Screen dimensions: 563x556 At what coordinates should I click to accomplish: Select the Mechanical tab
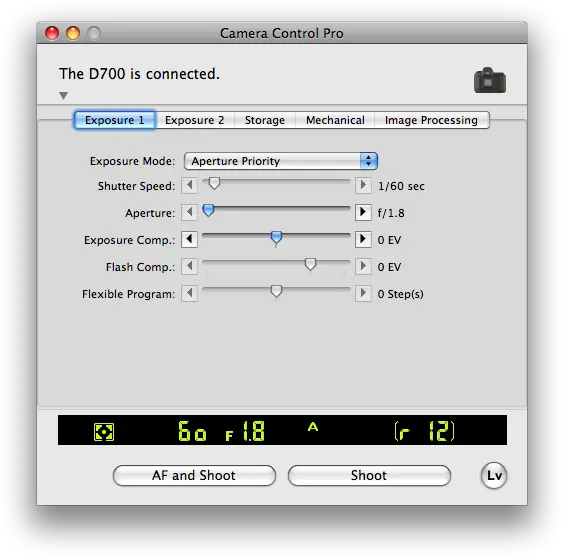[335, 120]
